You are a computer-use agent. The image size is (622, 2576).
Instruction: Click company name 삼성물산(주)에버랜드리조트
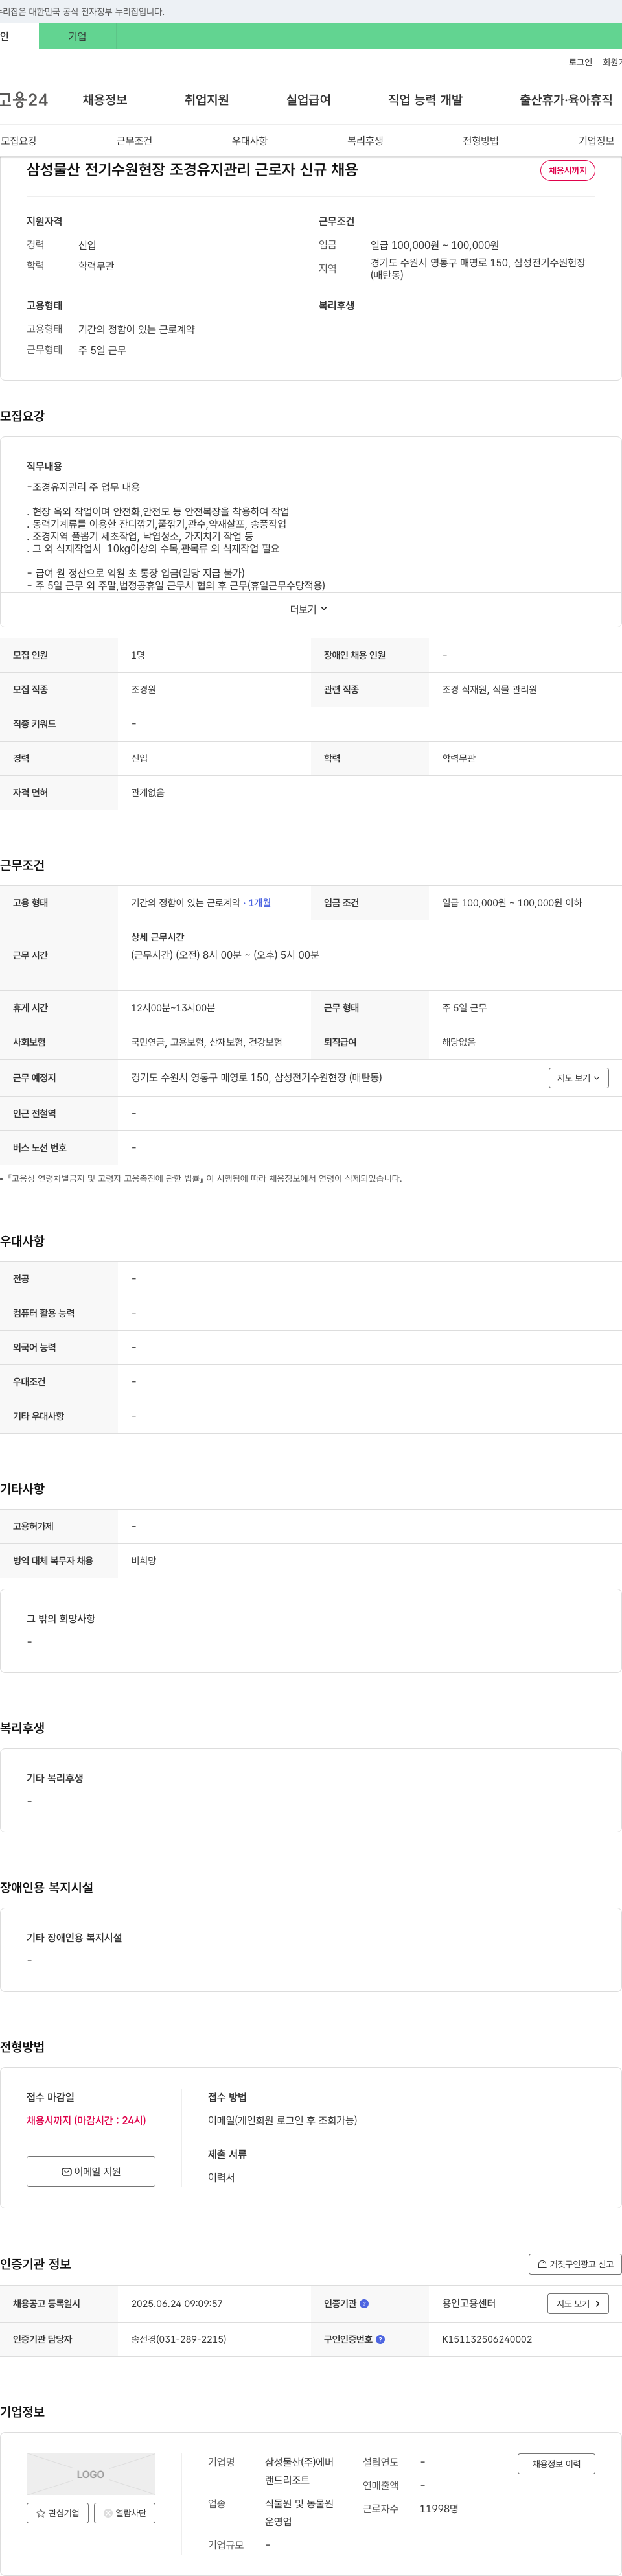click(299, 2471)
